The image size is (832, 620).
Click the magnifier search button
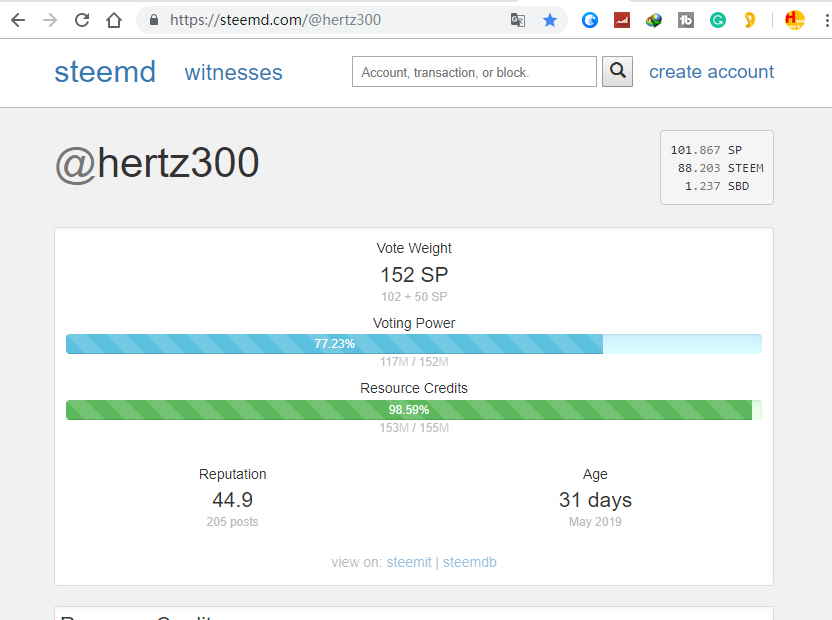click(617, 71)
